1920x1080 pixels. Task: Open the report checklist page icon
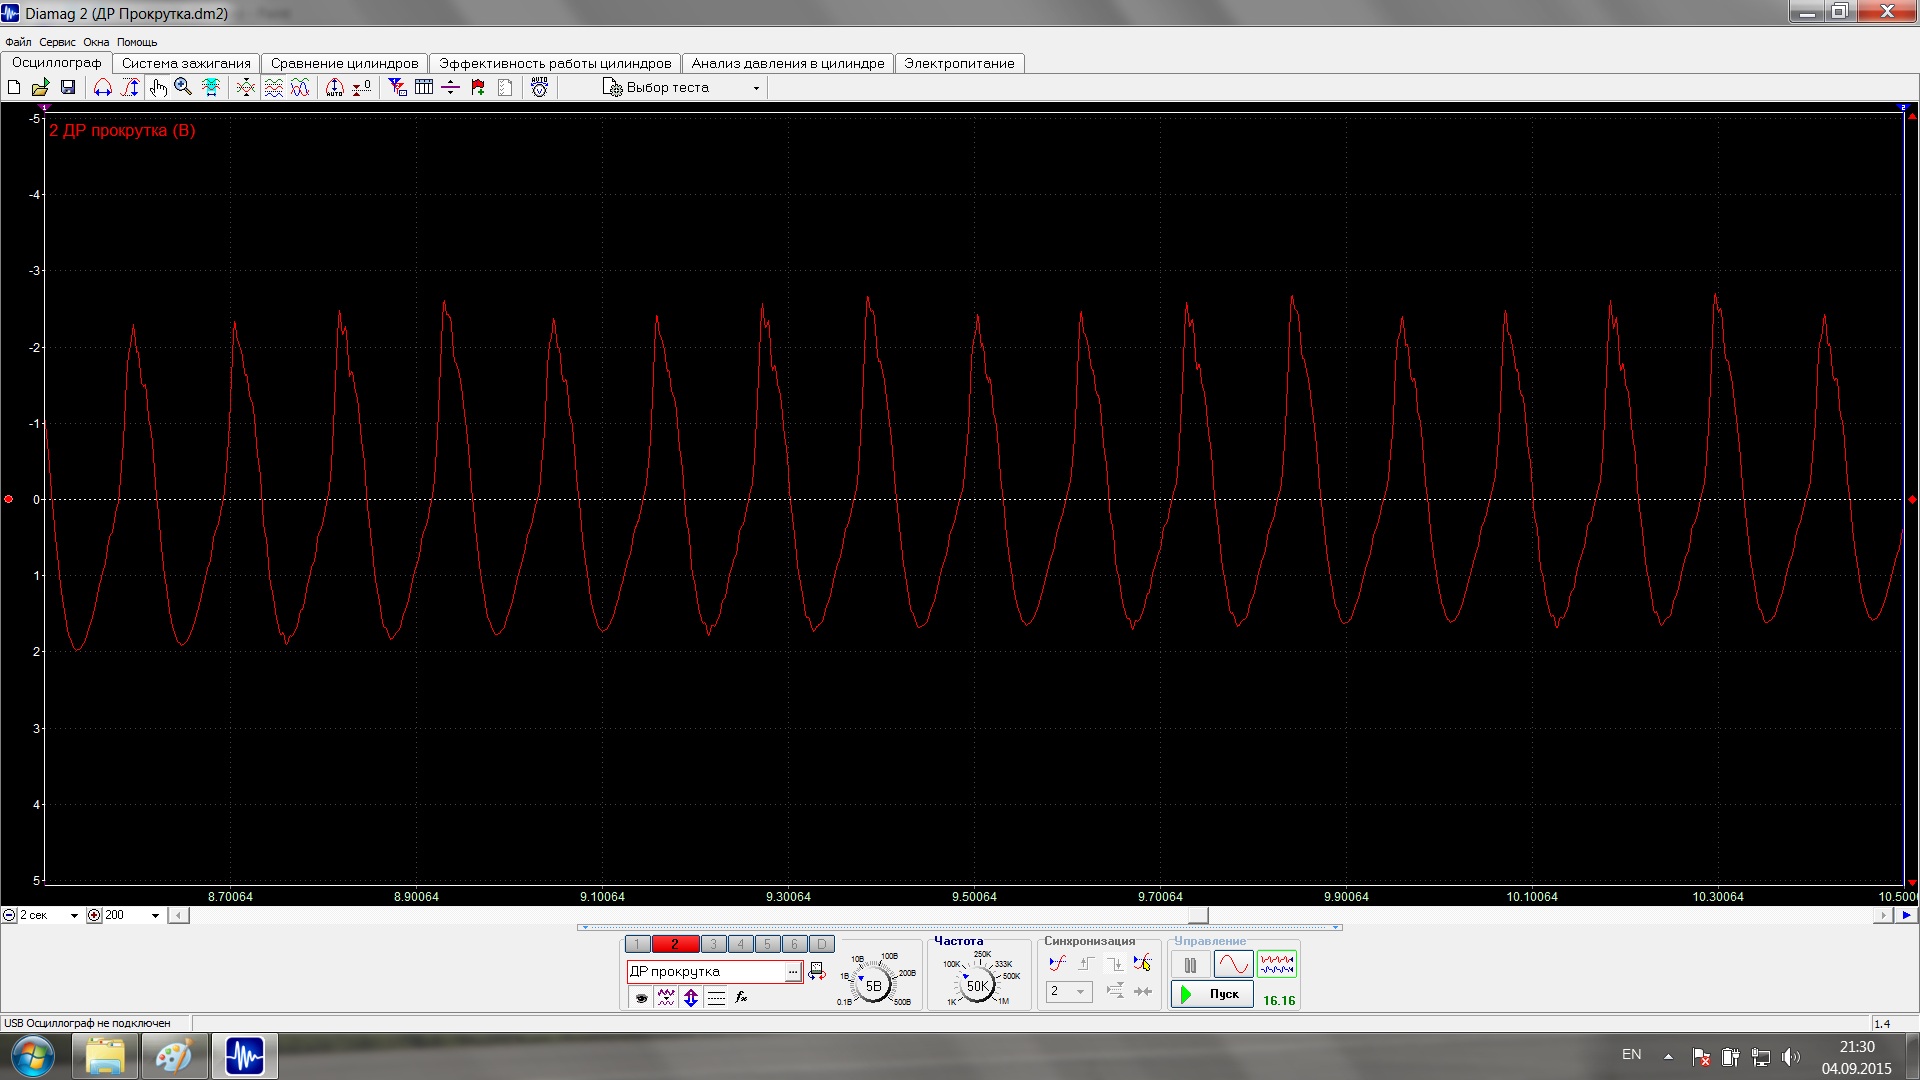coord(505,88)
